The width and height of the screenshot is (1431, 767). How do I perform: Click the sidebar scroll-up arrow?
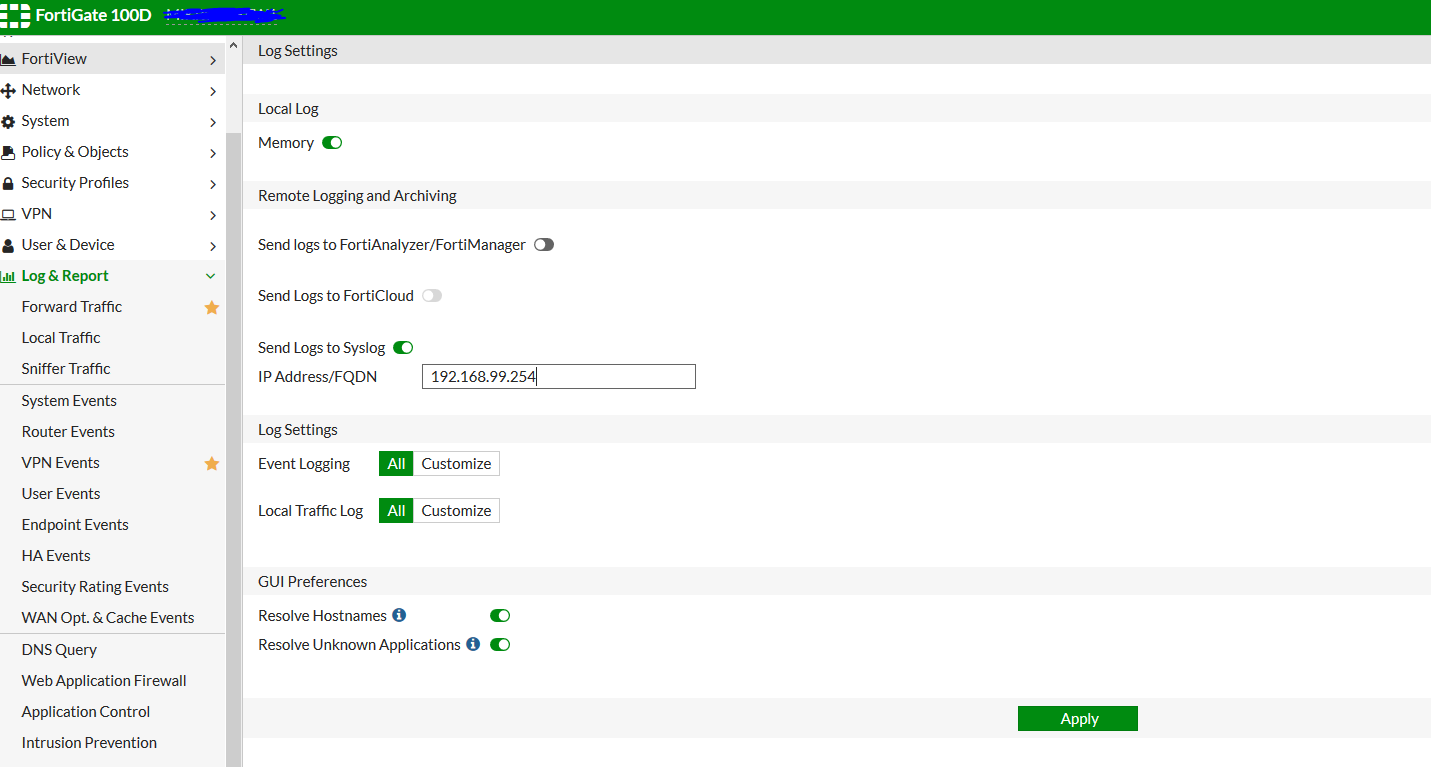coord(234,46)
